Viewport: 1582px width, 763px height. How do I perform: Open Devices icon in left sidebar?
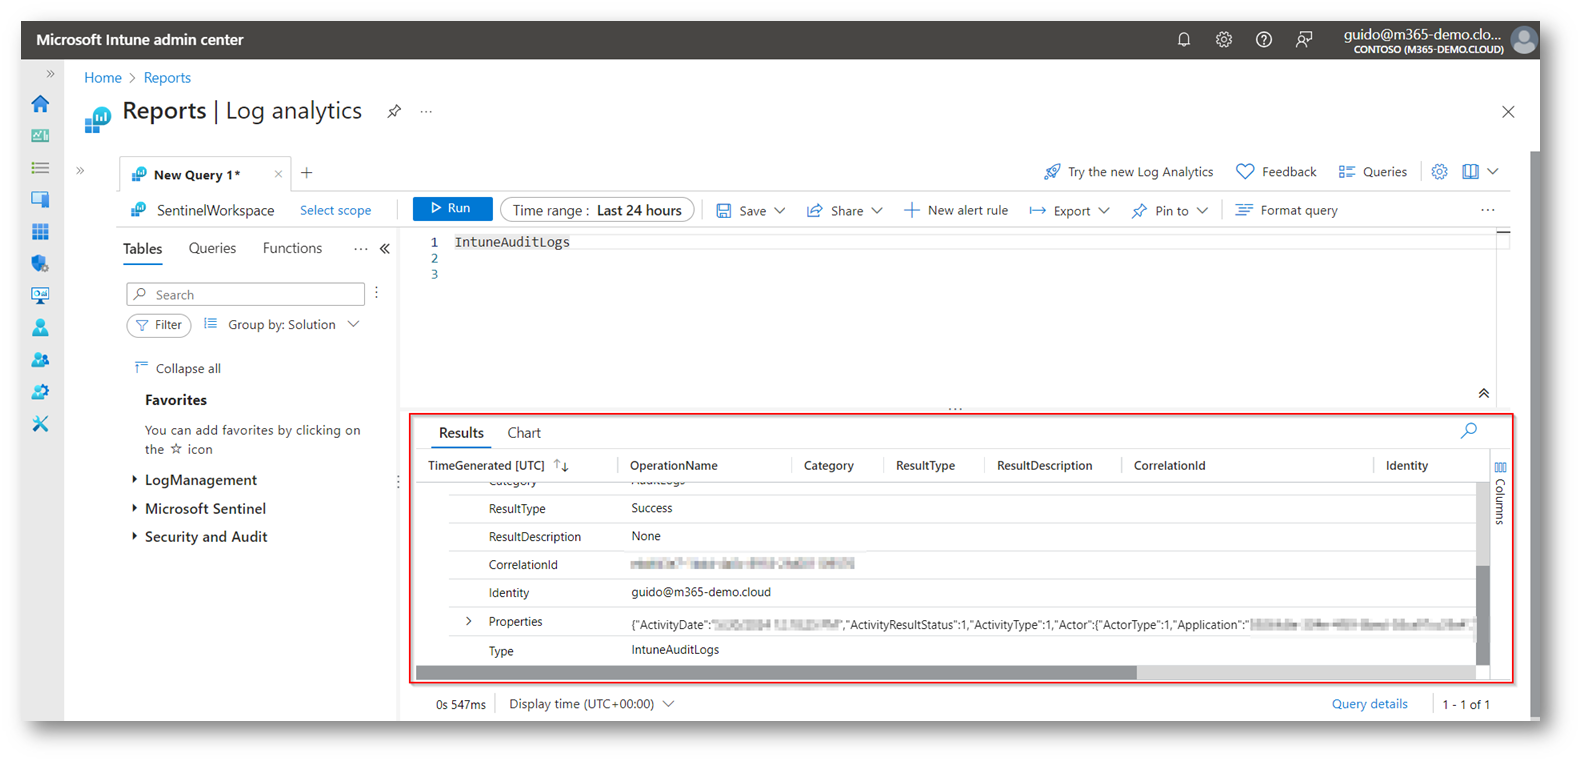point(40,200)
